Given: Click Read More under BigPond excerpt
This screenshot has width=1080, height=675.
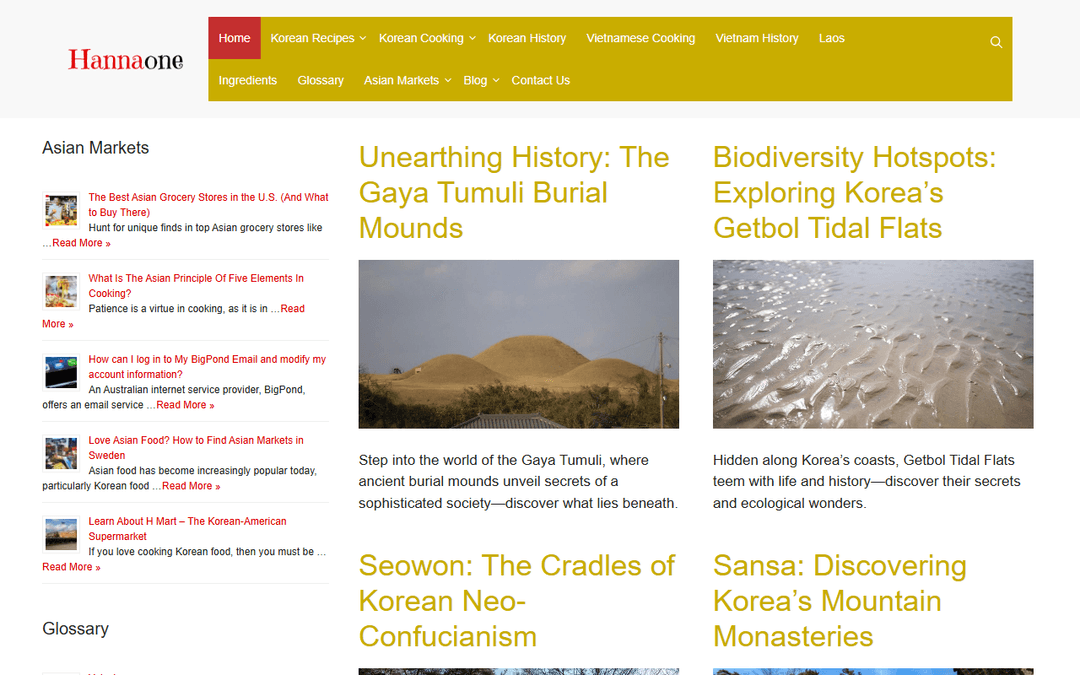Looking at the screenshot, I should point(185,405).
